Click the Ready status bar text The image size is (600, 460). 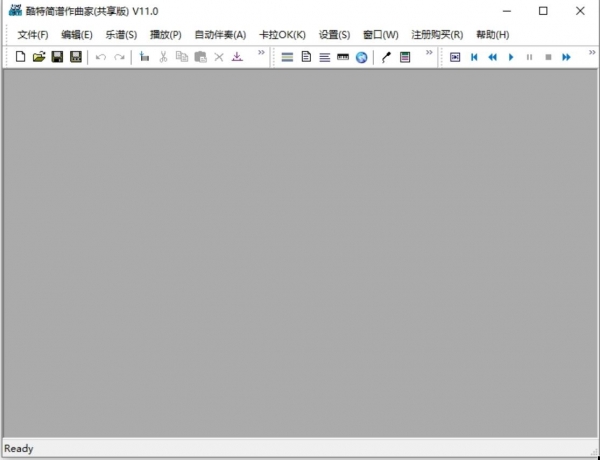[x=19, y=449]
